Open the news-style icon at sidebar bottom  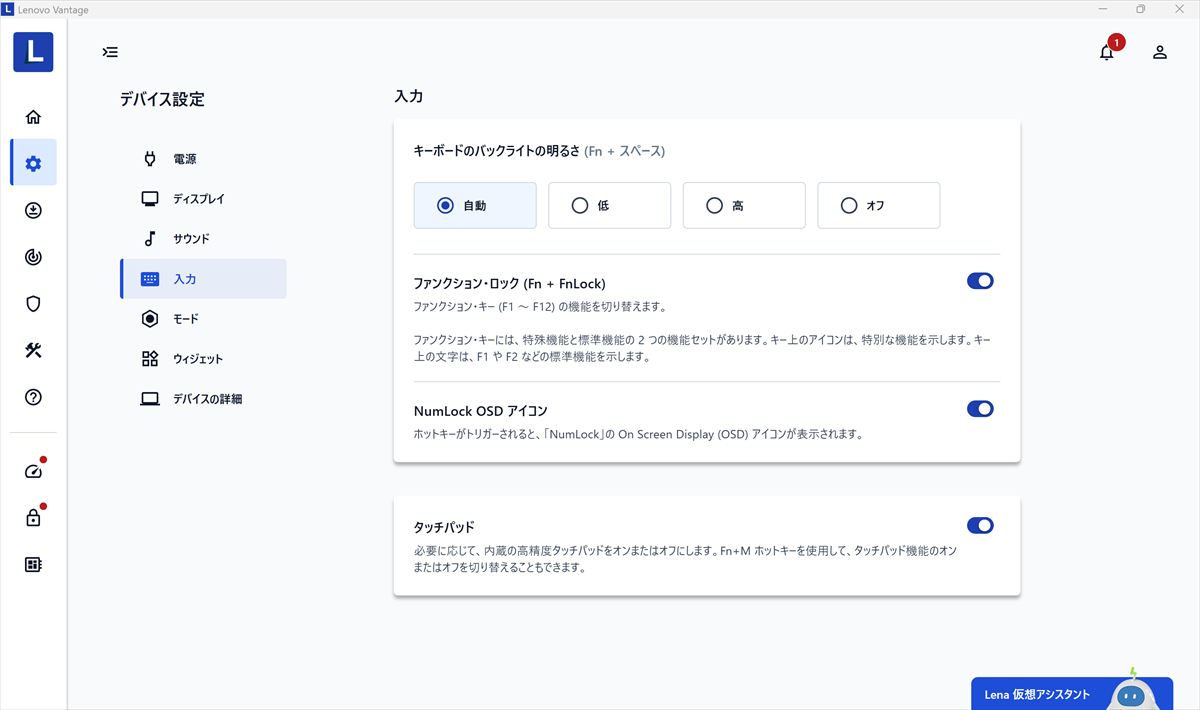coord(33,564)
